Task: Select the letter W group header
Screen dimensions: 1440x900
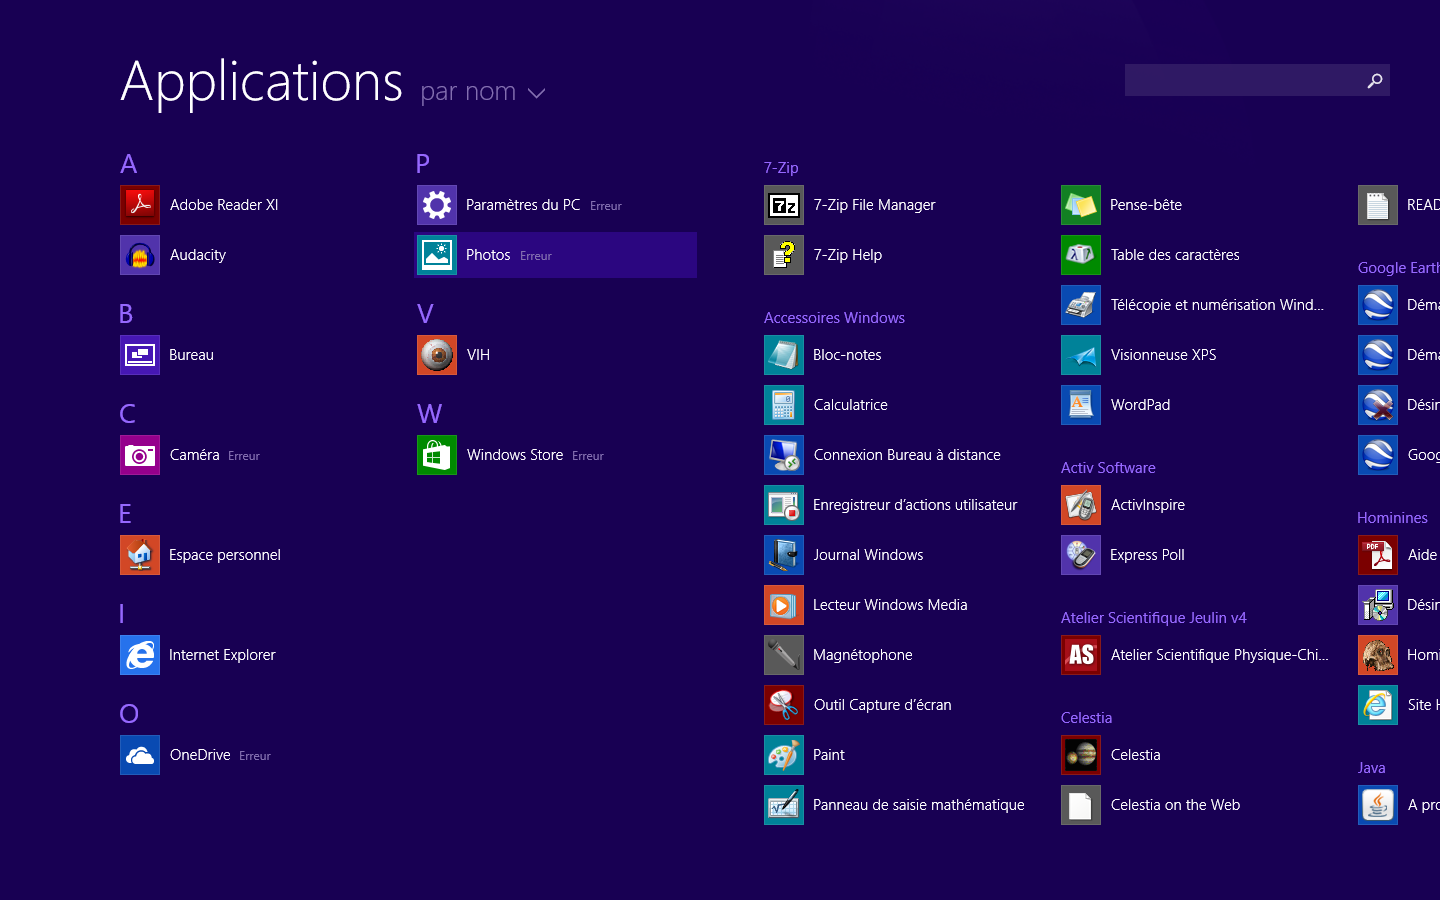Action: pos(429,414)
